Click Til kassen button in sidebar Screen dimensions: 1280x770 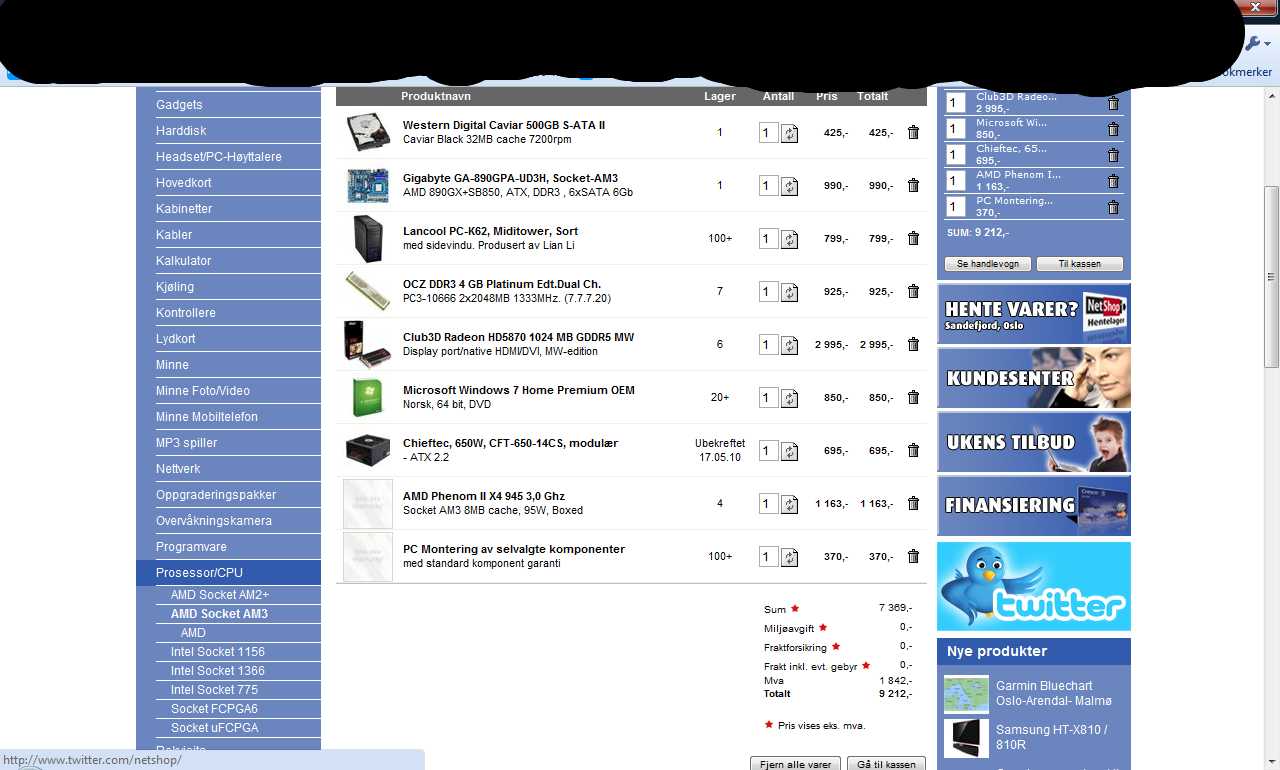pyautogui.click(x=1080, y=264)
